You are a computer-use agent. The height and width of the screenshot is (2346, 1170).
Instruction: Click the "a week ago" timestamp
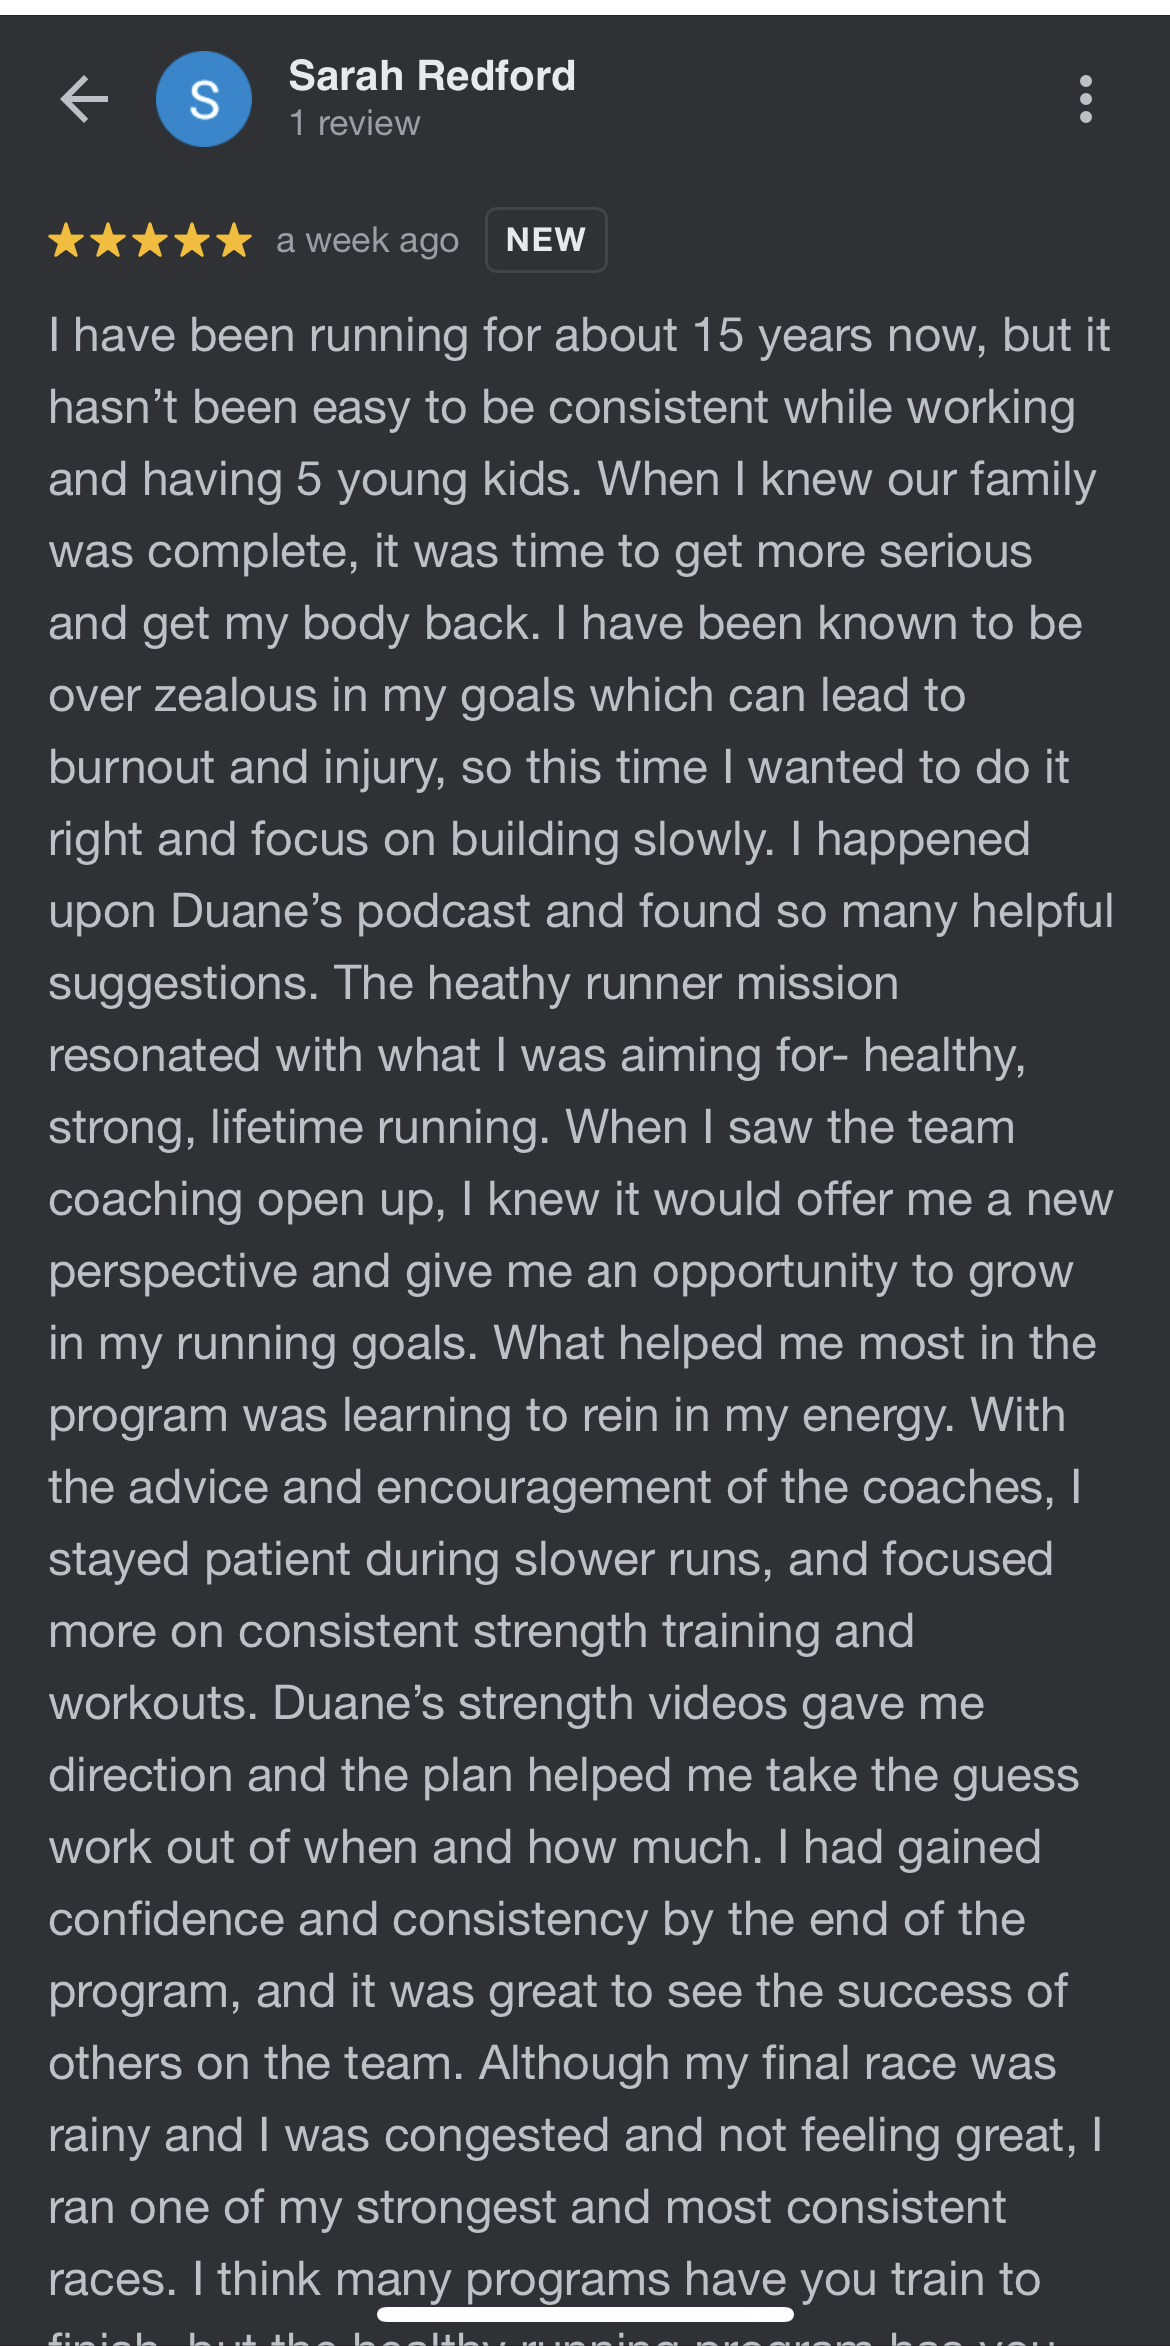[x=367, y=241]
